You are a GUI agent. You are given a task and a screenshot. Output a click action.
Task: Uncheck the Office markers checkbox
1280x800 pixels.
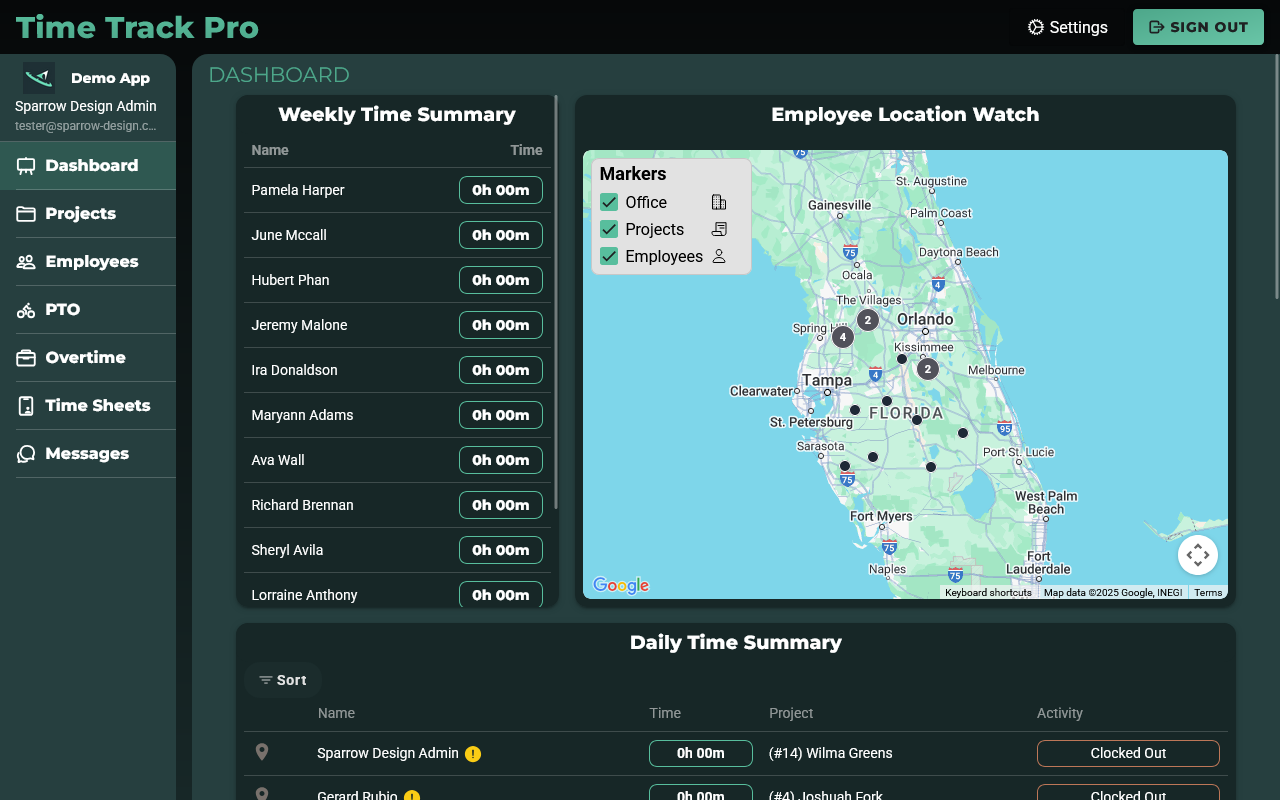point(609,202)
